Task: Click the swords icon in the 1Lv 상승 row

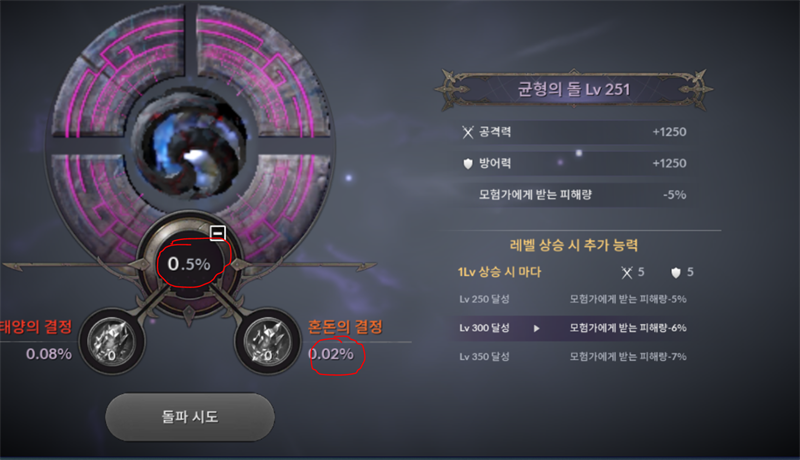Action: click(627, 272)
